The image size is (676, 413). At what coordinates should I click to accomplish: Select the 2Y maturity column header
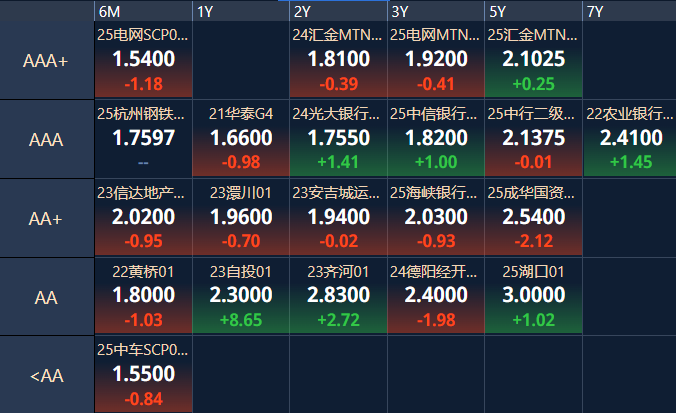[x=338, y=11]
